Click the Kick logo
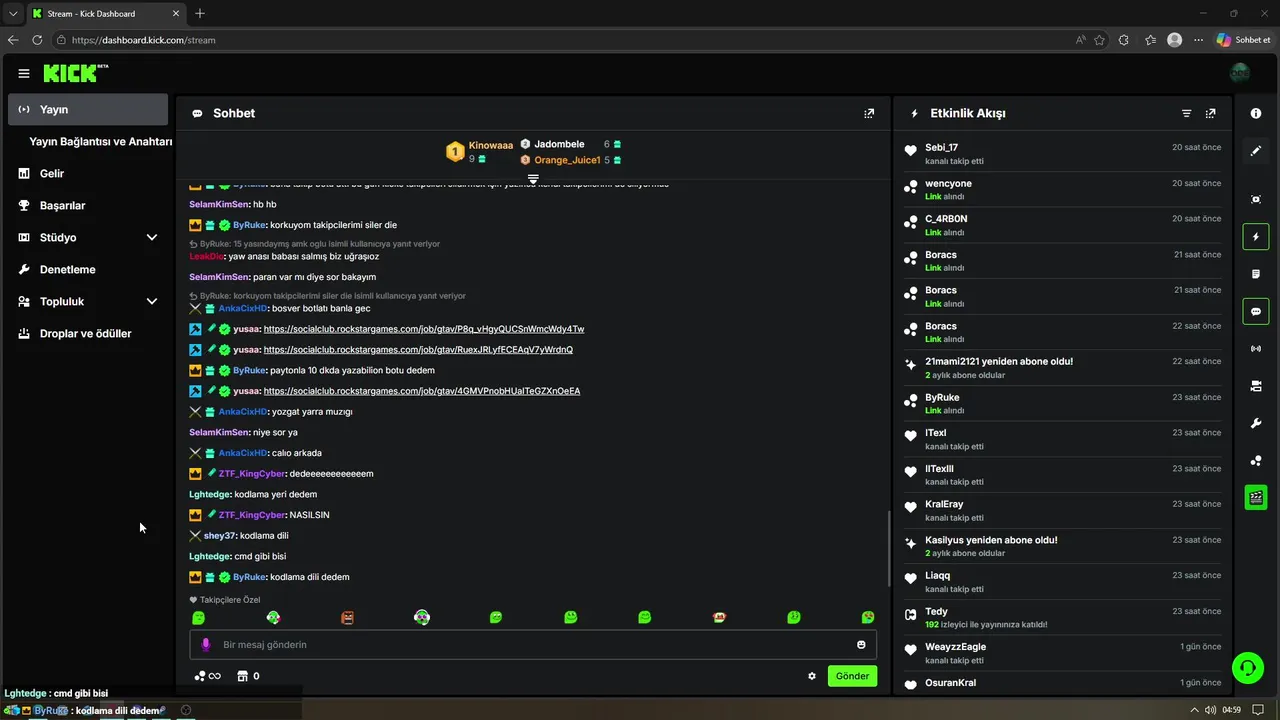This screenshot has width=1280, height=720. (75, 73)
